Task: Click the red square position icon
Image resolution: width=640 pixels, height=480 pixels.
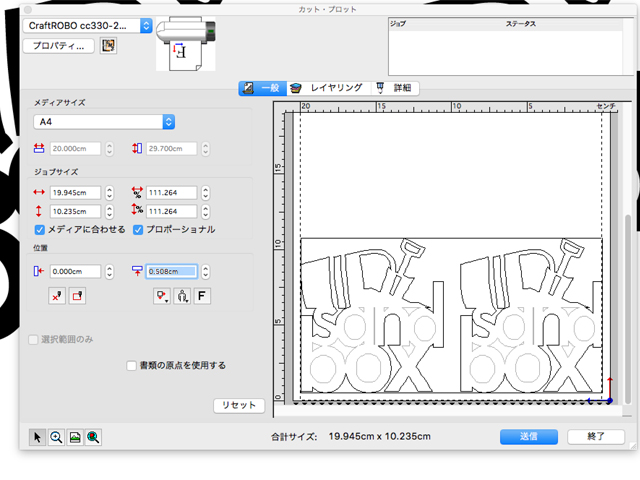Action: [78, 296]
